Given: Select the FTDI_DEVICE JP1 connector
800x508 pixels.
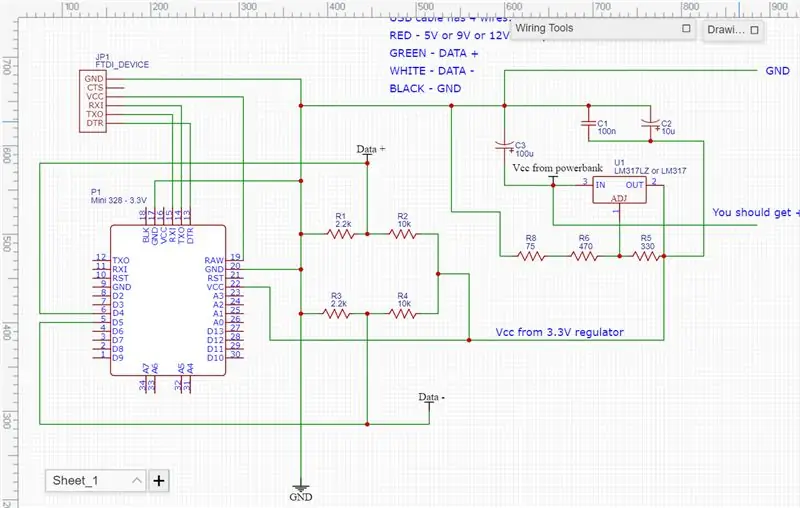Looking at the screenshot, I should pyautogui.click(x=93, y=101).
